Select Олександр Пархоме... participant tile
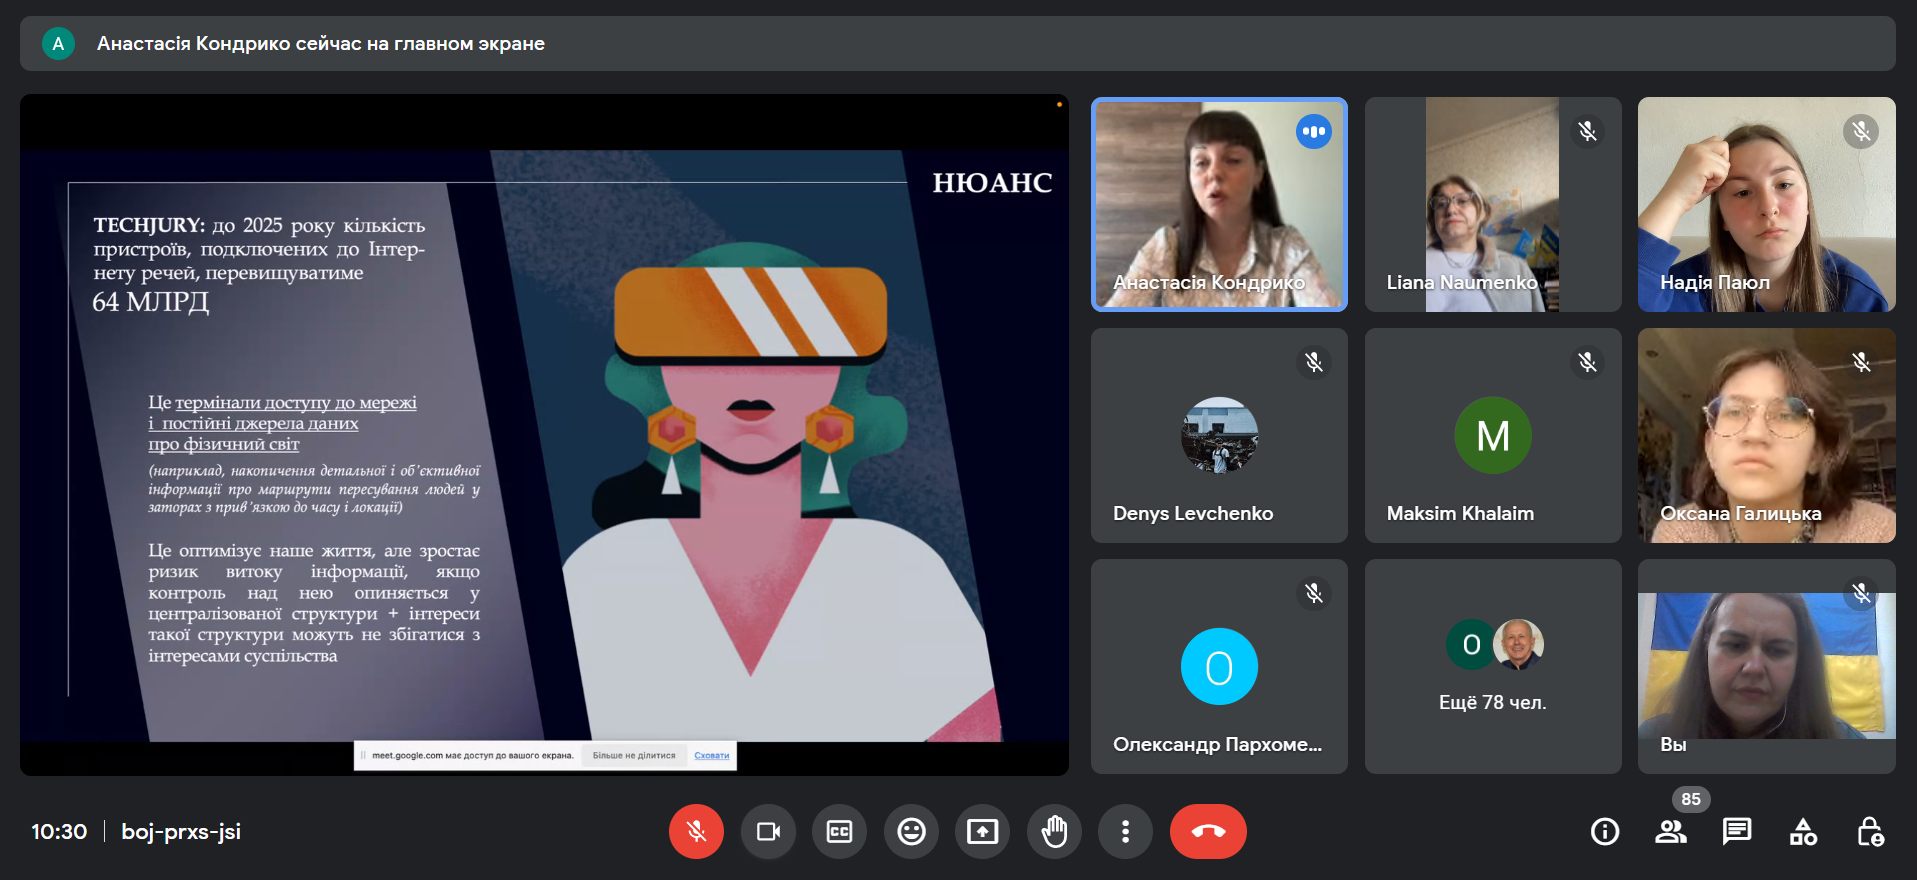This screenshot has width=1917, height=880. click(1219, 666)
